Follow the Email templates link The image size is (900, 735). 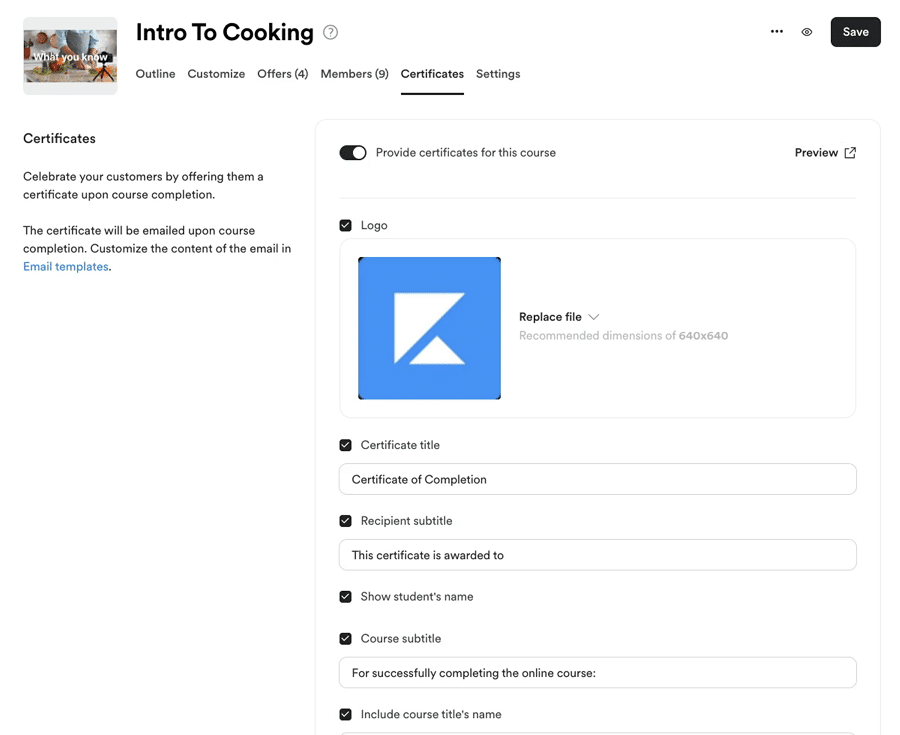65,267
